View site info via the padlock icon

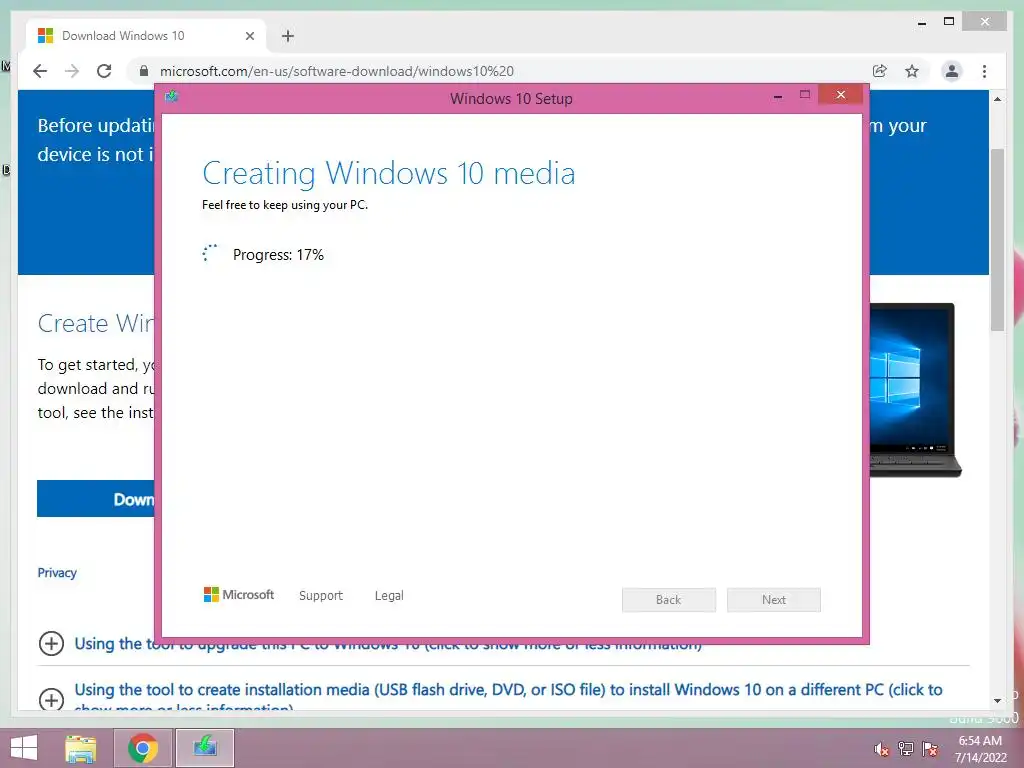pyautogui.click(x=144, y=71)
